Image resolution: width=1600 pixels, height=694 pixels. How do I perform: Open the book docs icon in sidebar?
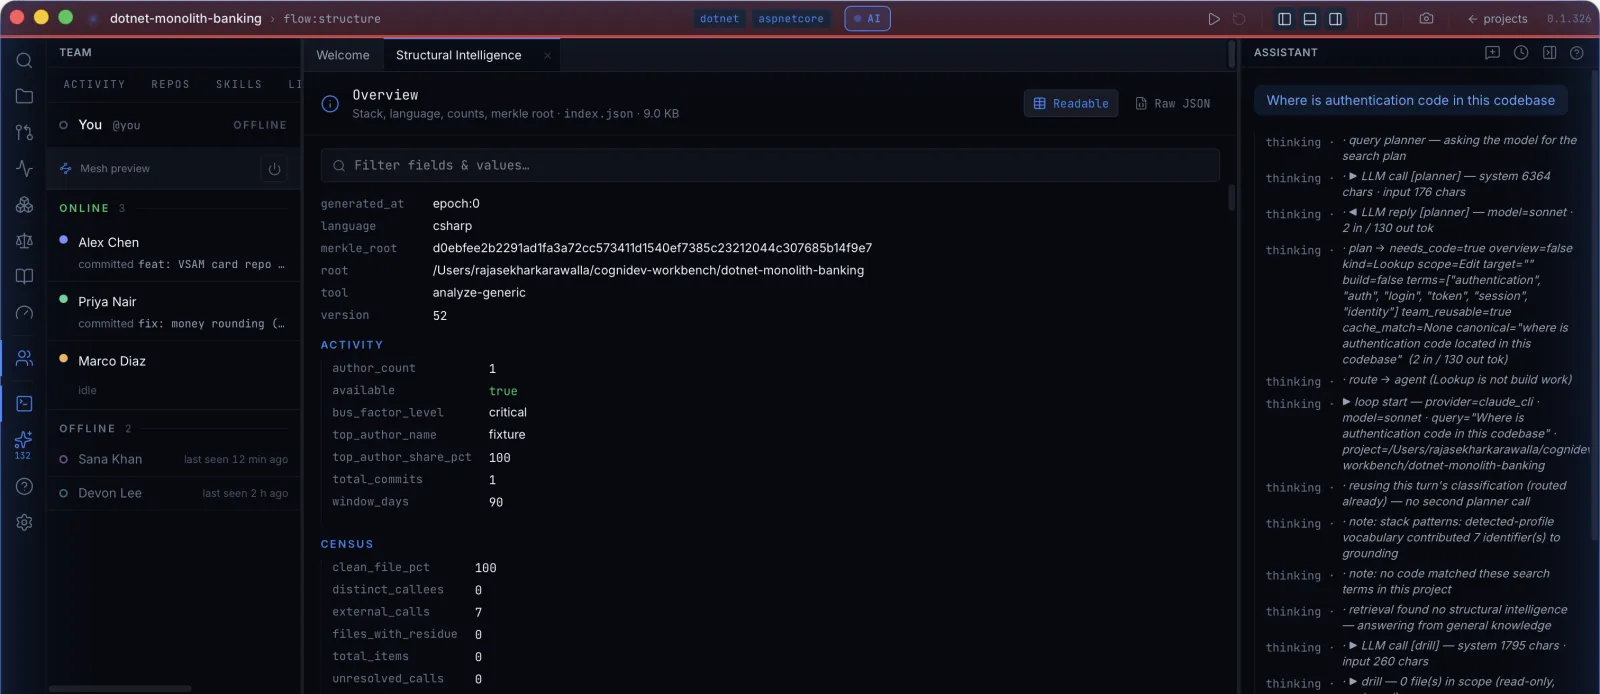[24, 276]
